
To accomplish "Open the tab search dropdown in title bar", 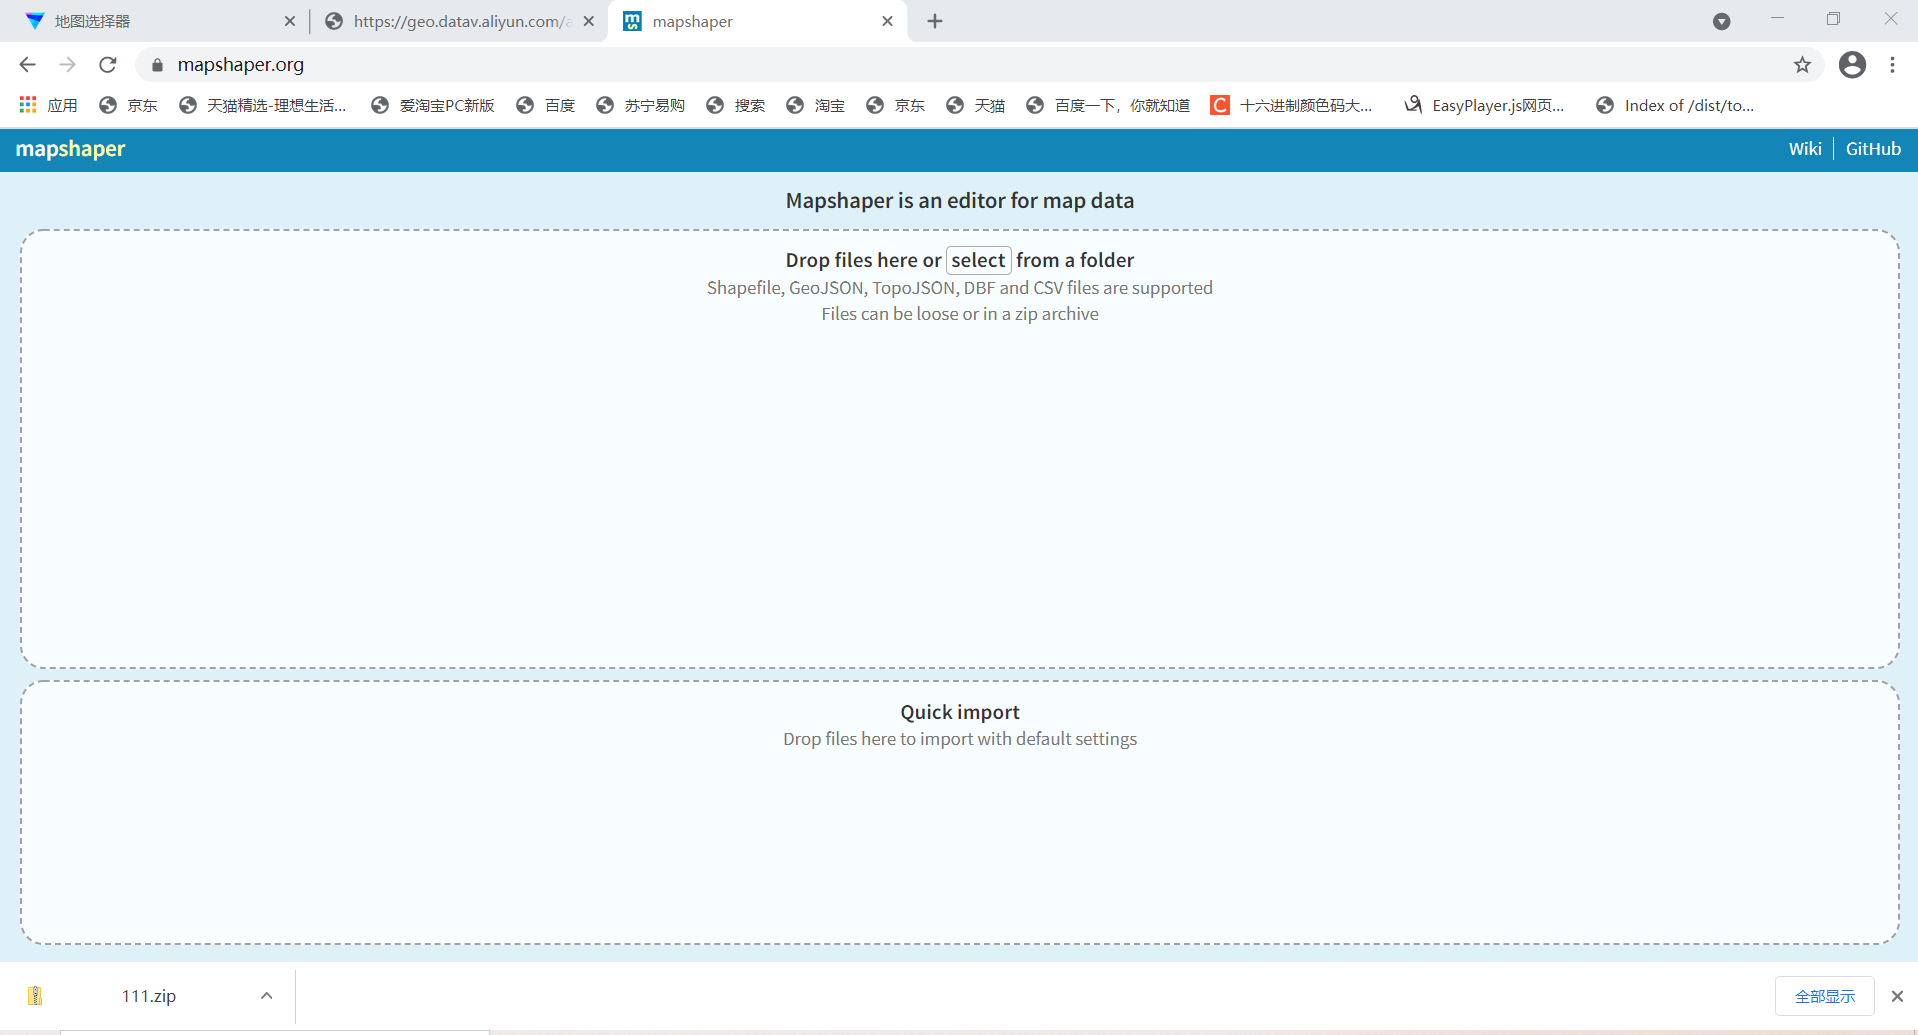I will [x=1721, y=21].
